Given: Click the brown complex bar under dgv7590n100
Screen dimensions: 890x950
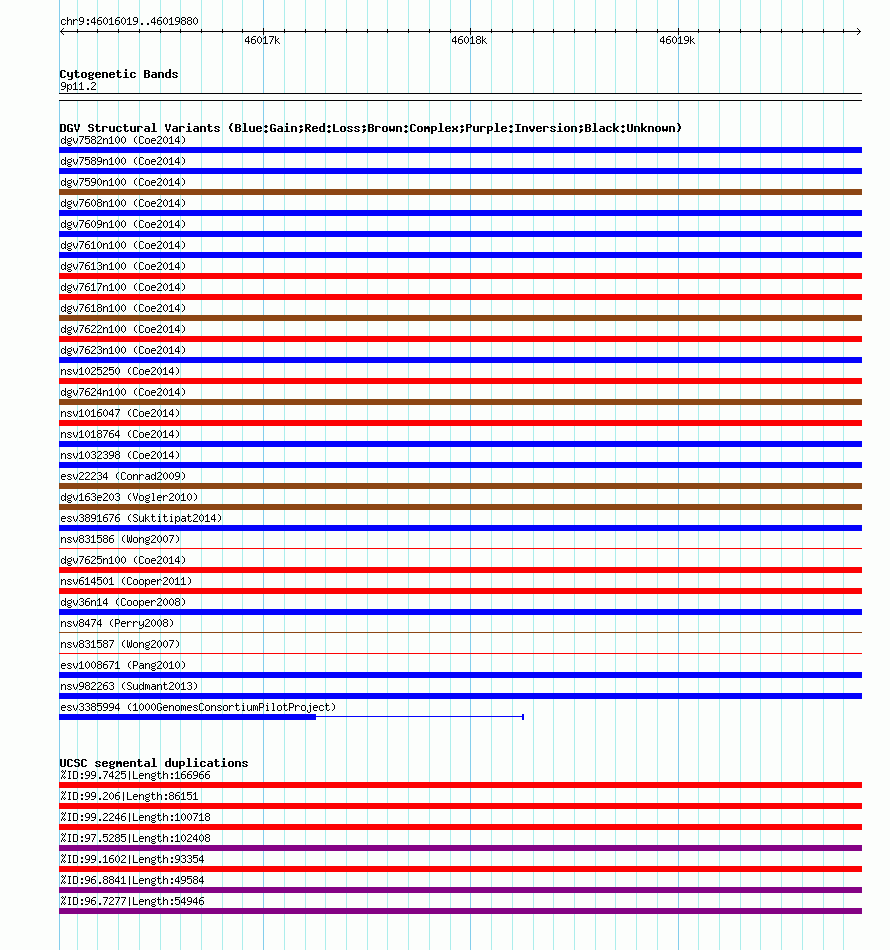Looking at the screenshot, I should coord(460,192).
